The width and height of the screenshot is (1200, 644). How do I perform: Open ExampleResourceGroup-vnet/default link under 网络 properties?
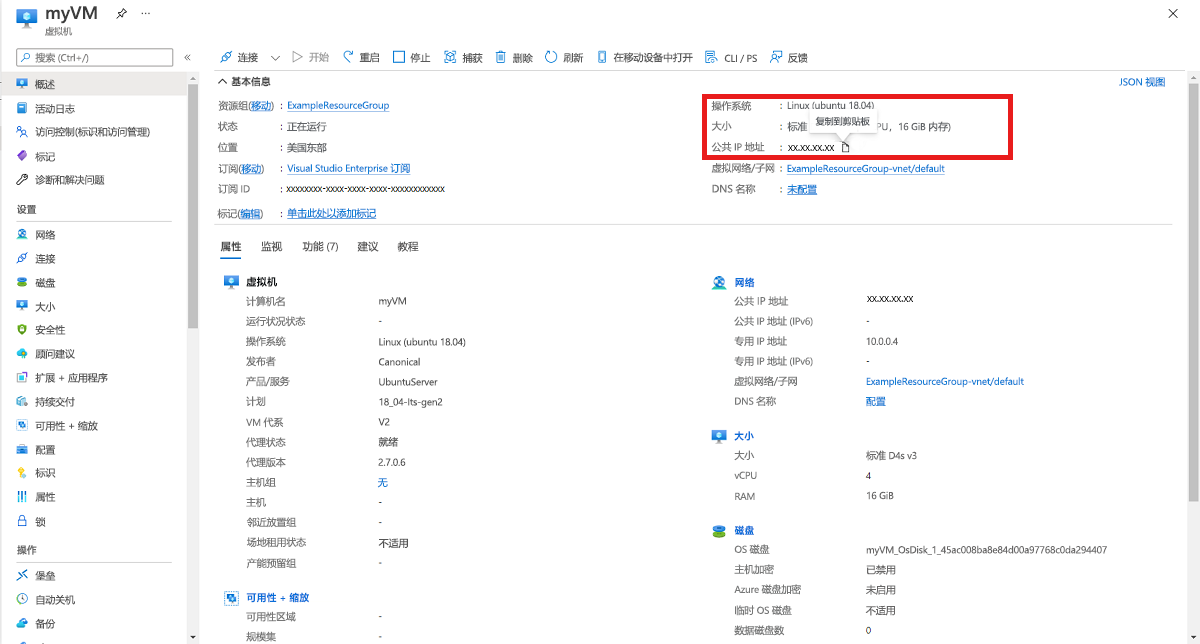pyautogui.click(x=945, y=381)
